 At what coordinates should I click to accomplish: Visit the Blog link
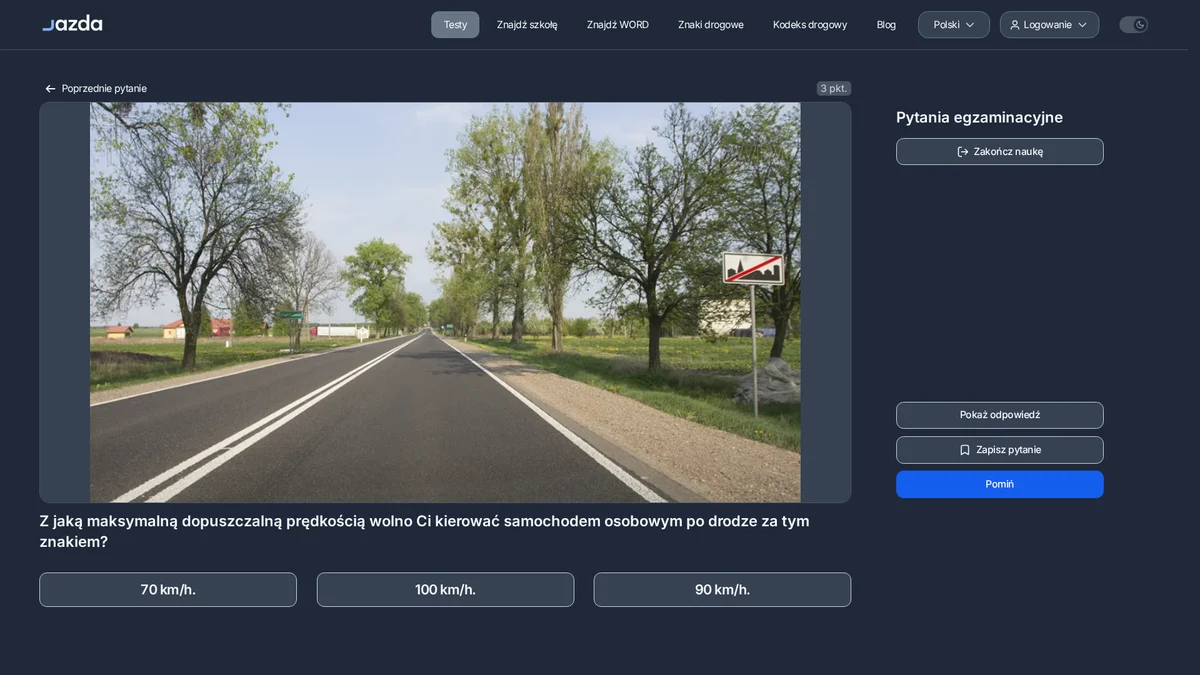pyautogui.click(x=886, y=25)
